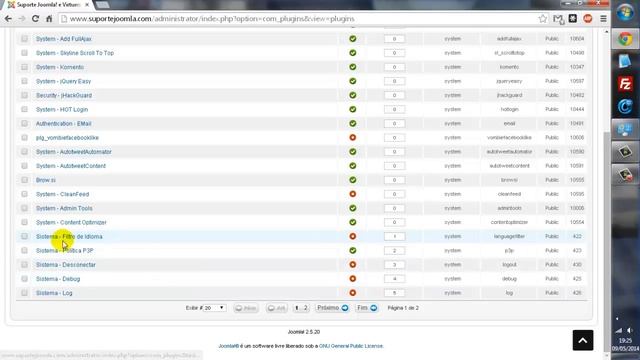640x360 pixels.
Task: Disable the System - Add FullAjax plugin status icon
Action: pyautogui.click(x=353, y=39)
